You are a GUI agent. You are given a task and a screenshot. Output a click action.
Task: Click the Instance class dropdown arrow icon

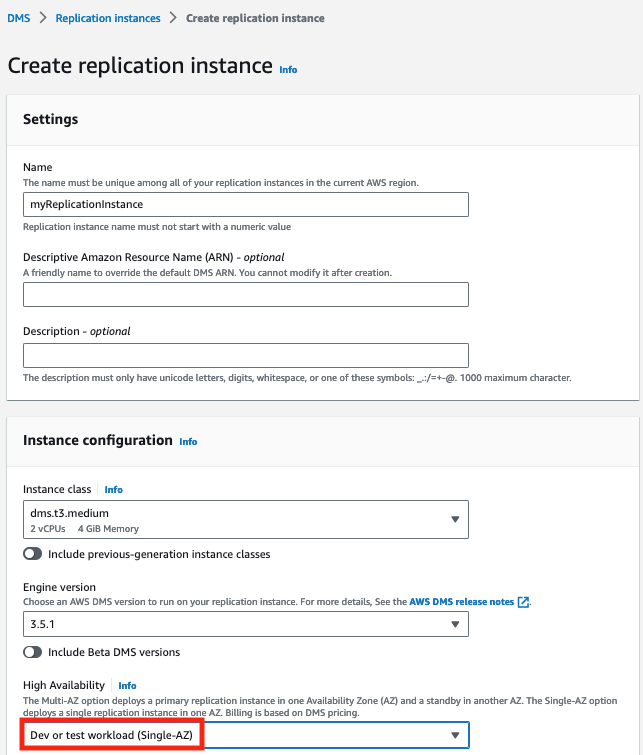[x=455, y=520]
